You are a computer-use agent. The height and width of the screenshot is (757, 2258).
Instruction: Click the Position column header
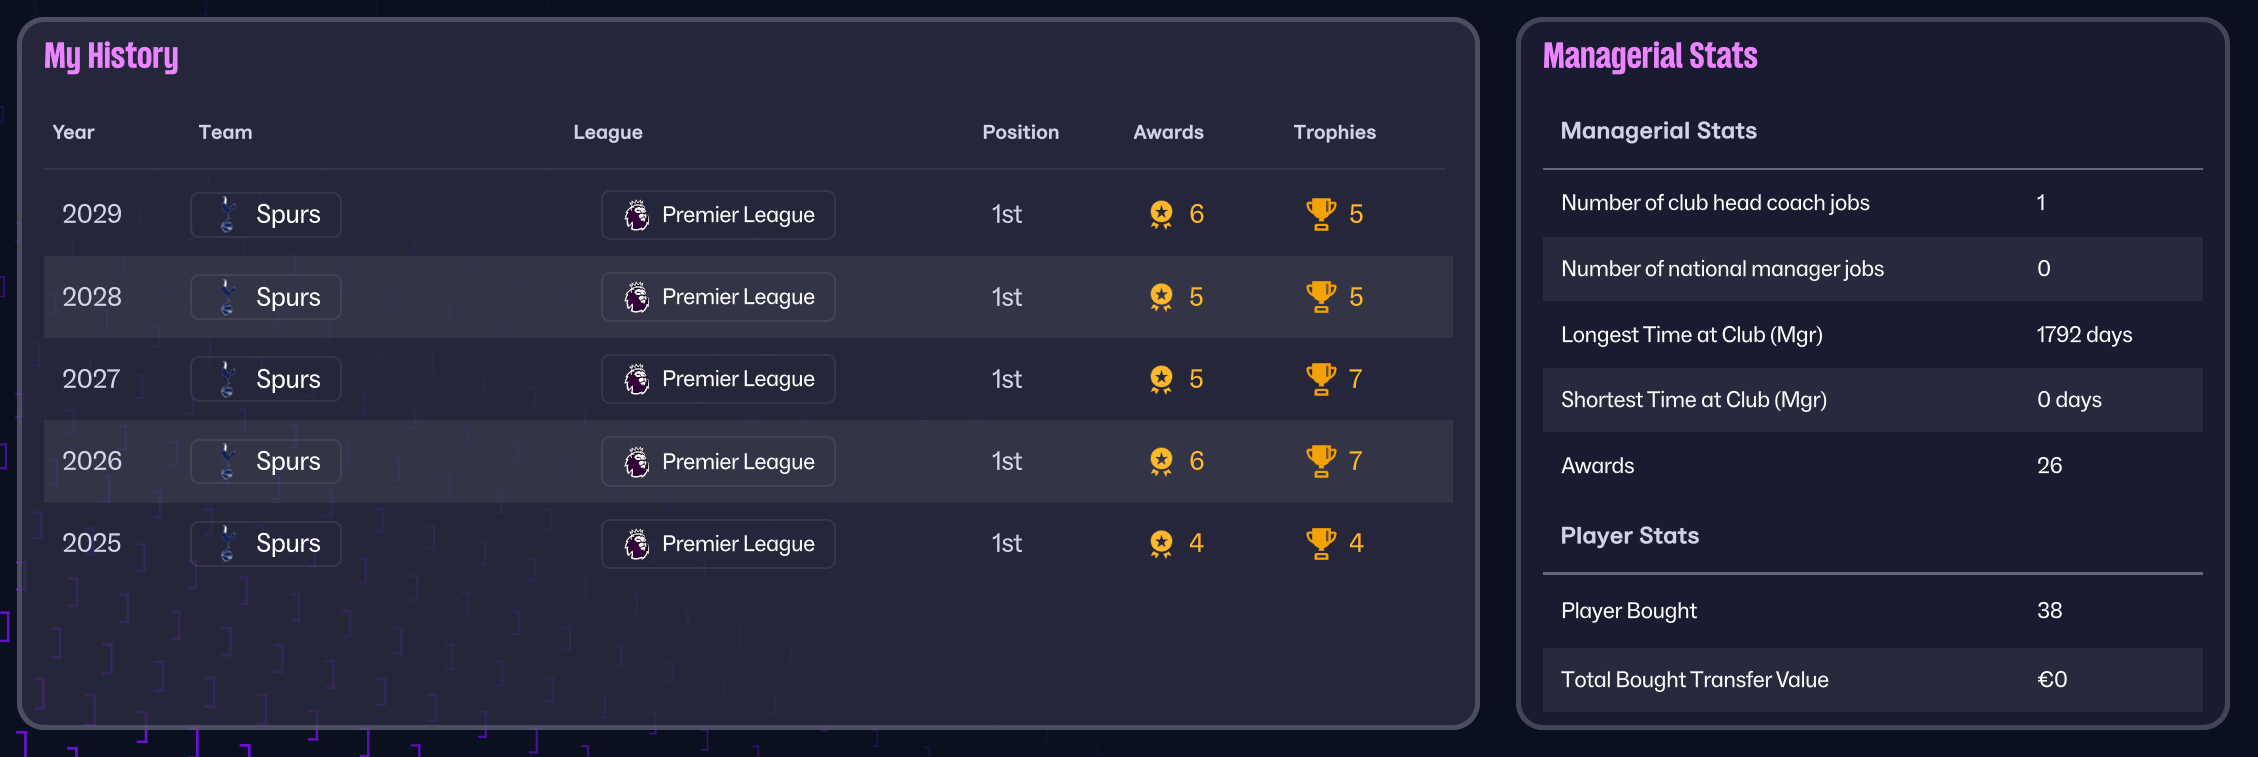pos(1020,132)
